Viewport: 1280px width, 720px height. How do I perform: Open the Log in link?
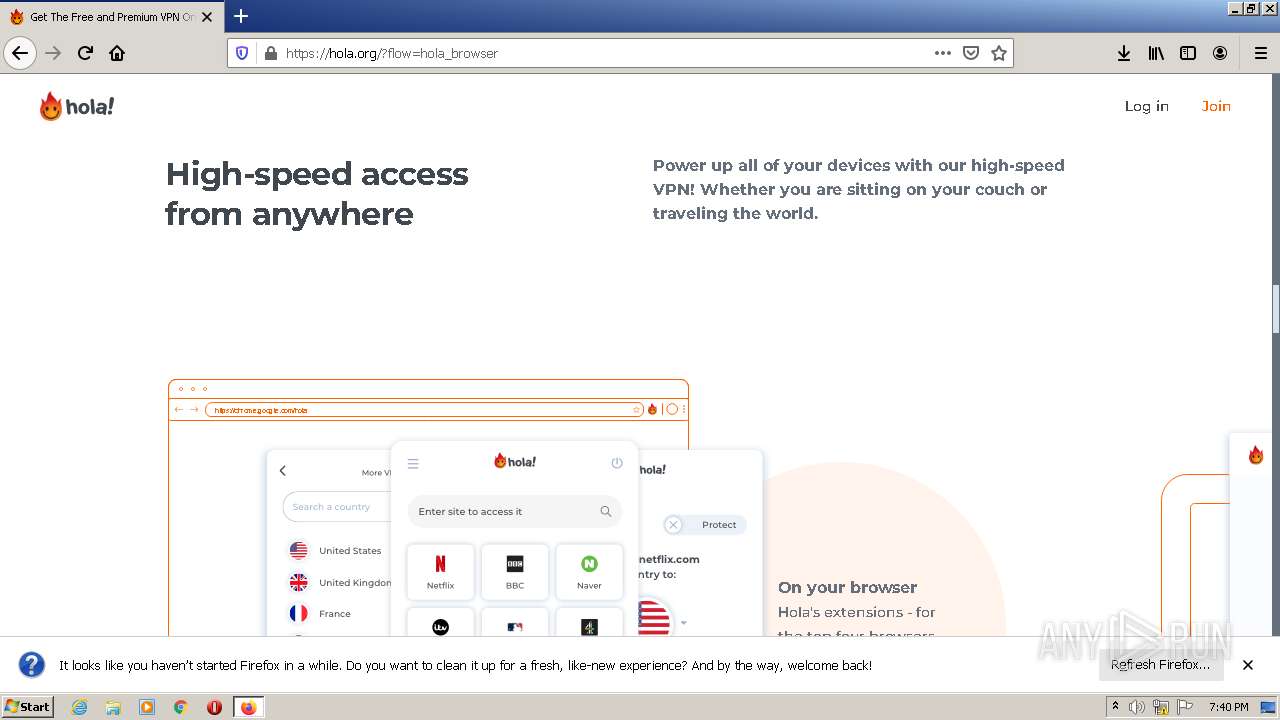[x=1146, y=106]
